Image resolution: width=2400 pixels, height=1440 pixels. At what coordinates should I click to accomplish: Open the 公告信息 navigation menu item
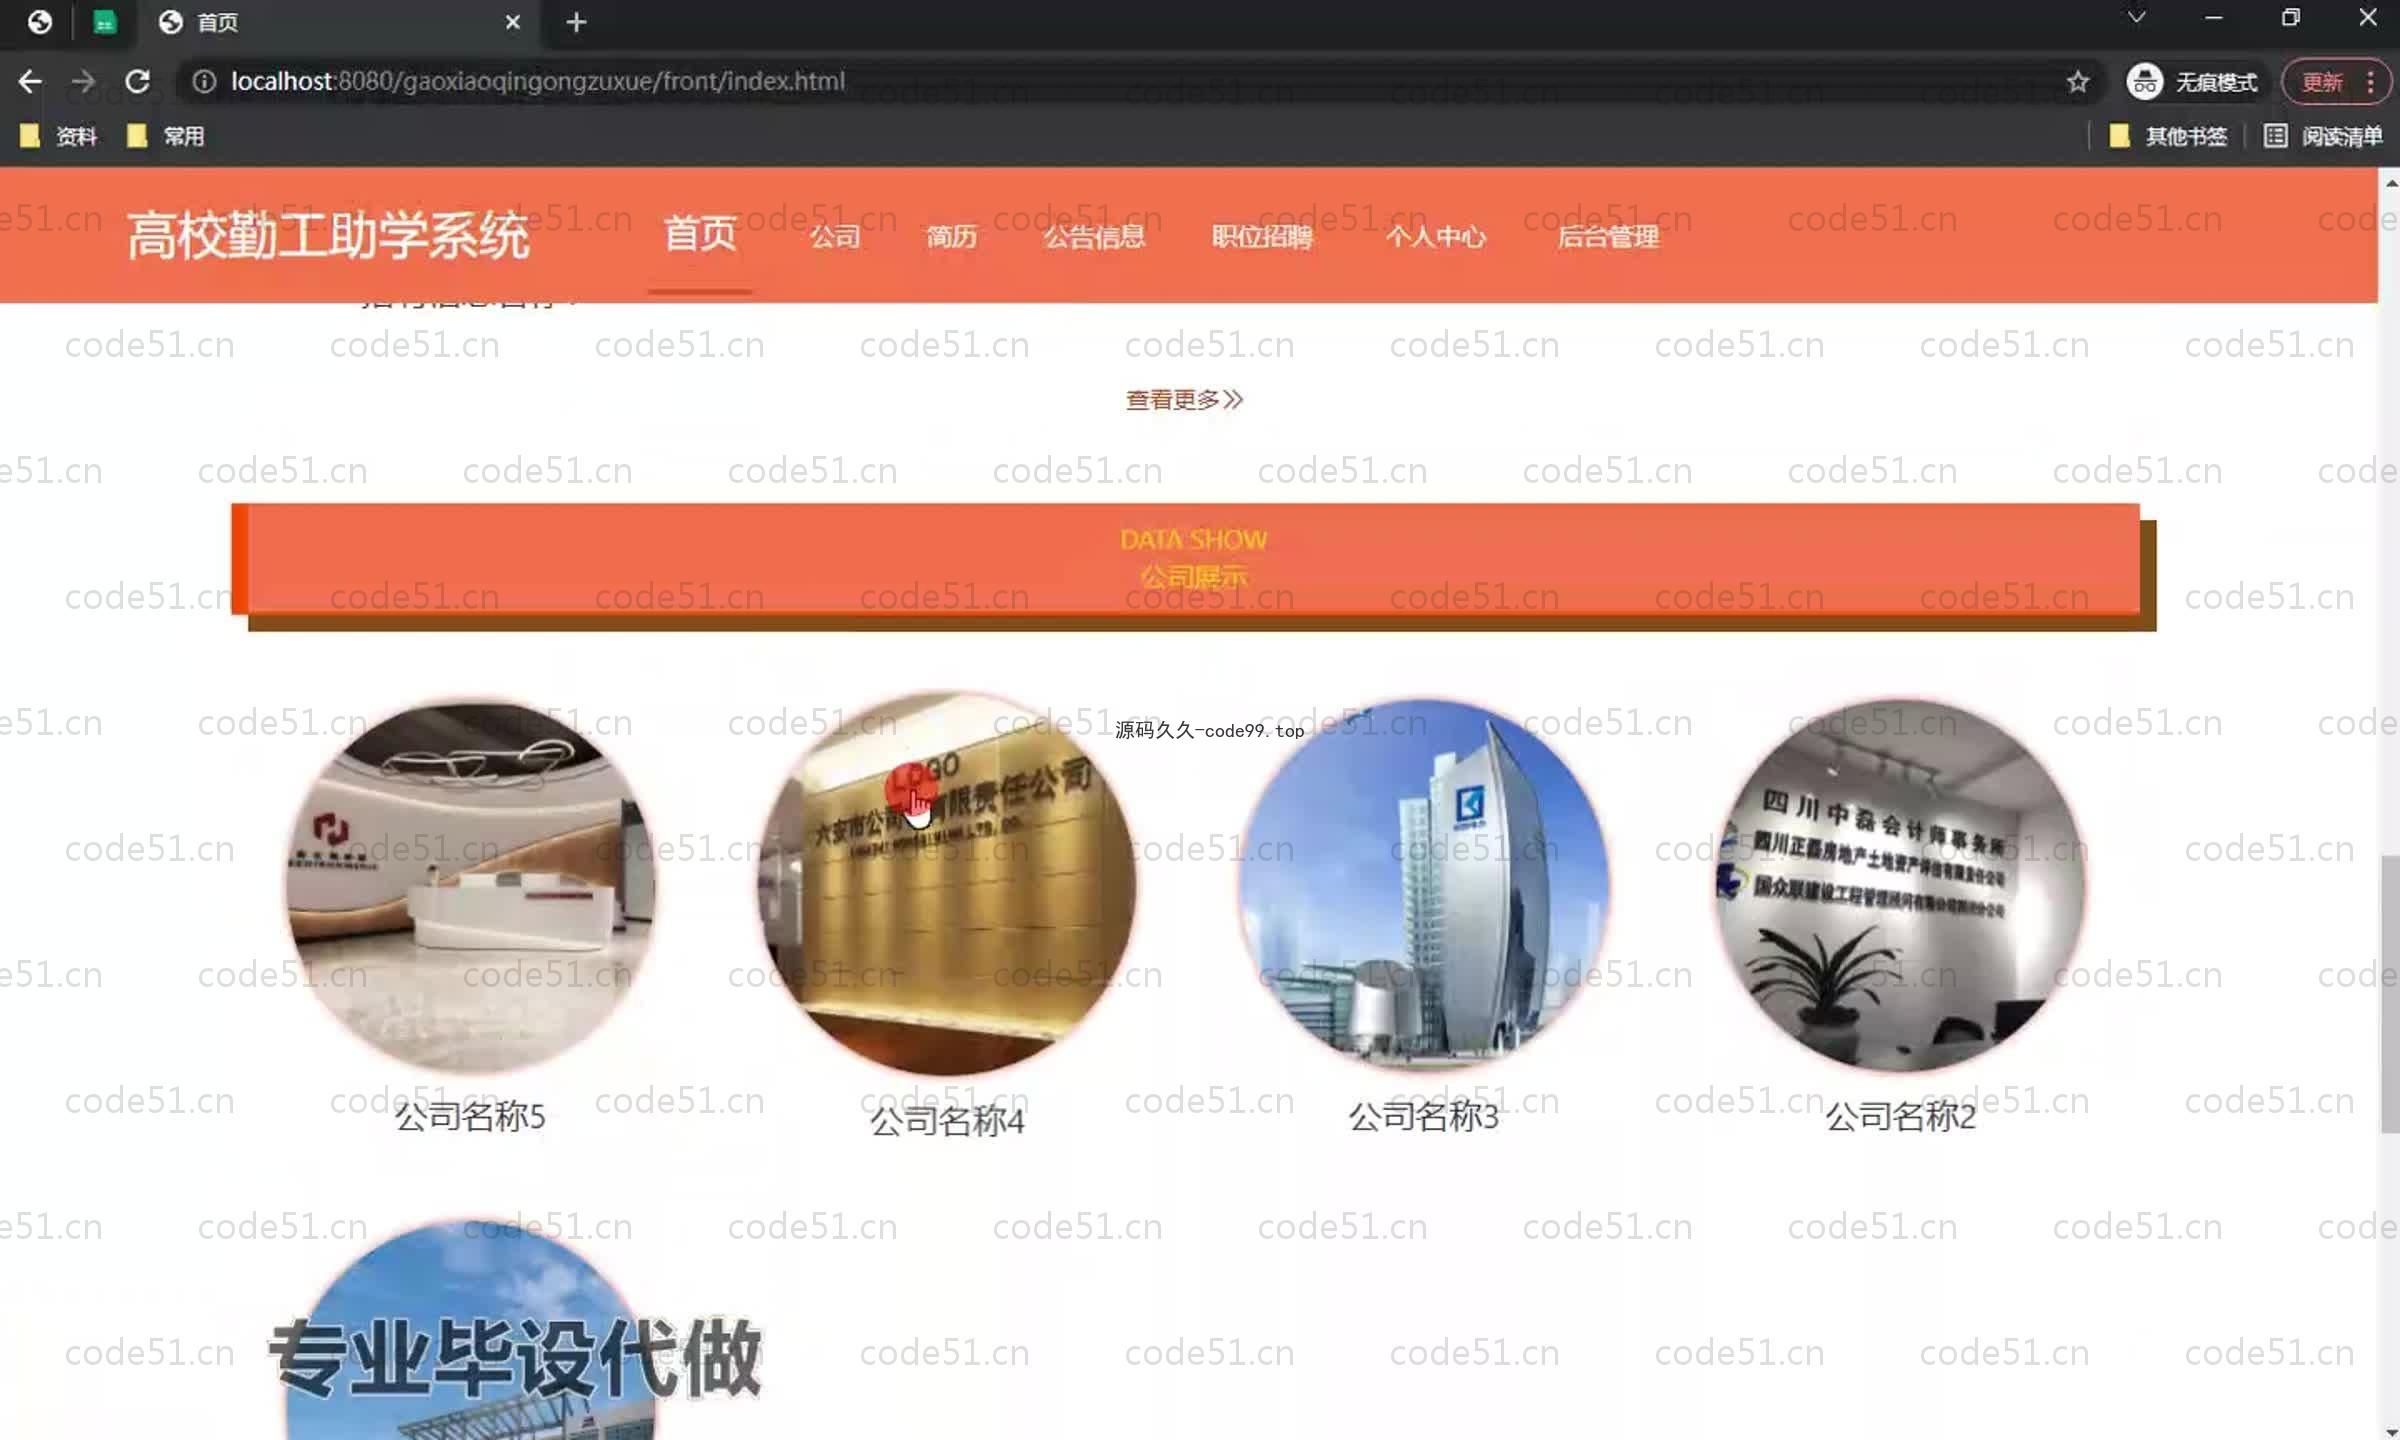click(1094, 237)
